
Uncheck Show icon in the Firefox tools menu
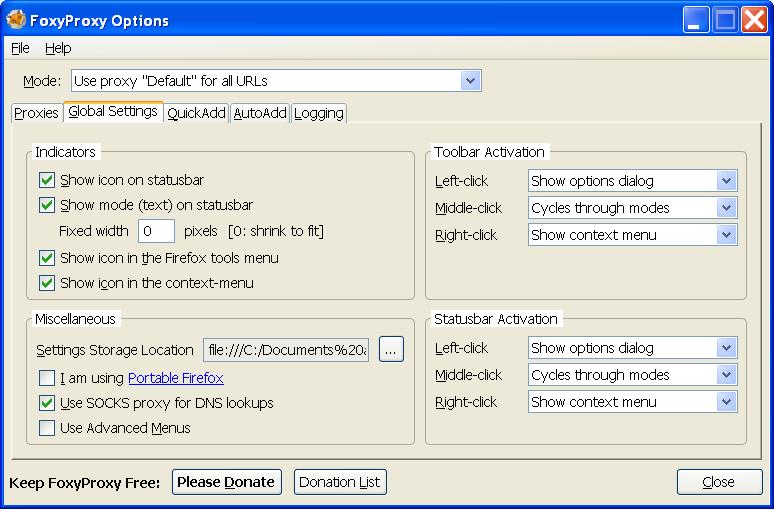coord(47,258)
